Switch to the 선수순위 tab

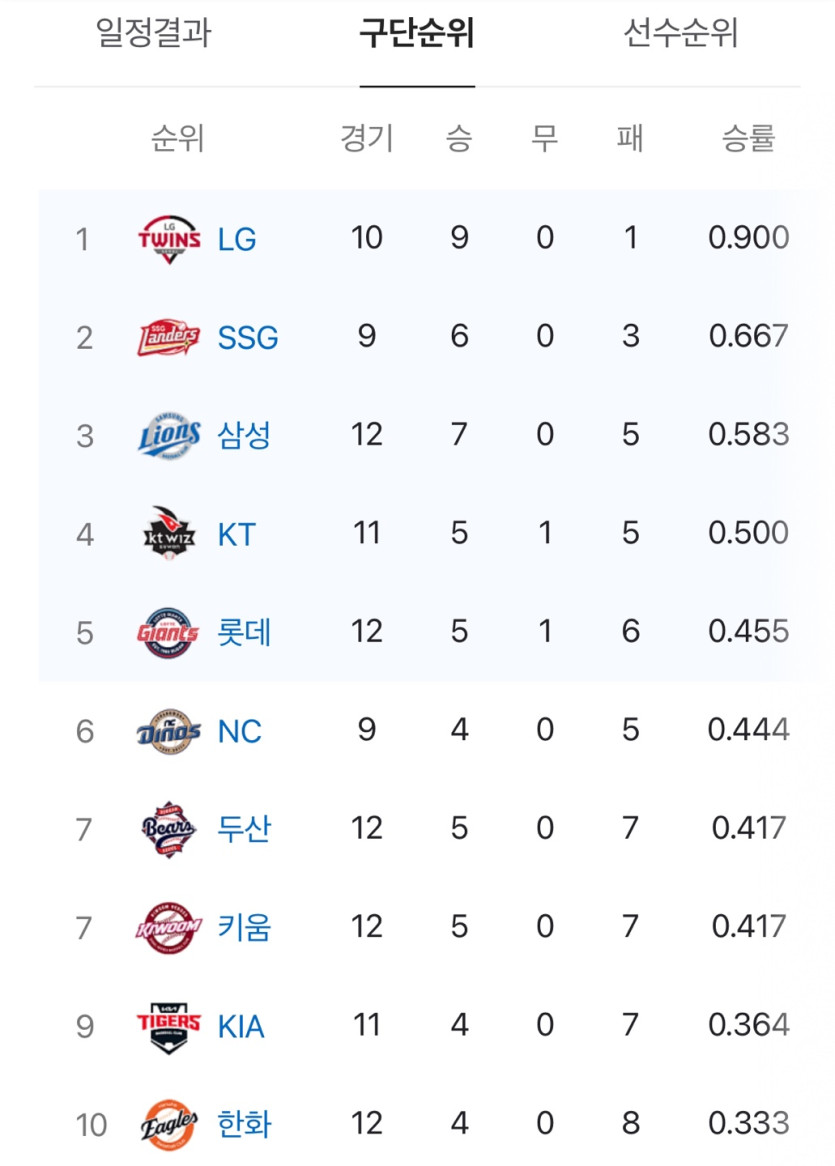tap(680, 33)
